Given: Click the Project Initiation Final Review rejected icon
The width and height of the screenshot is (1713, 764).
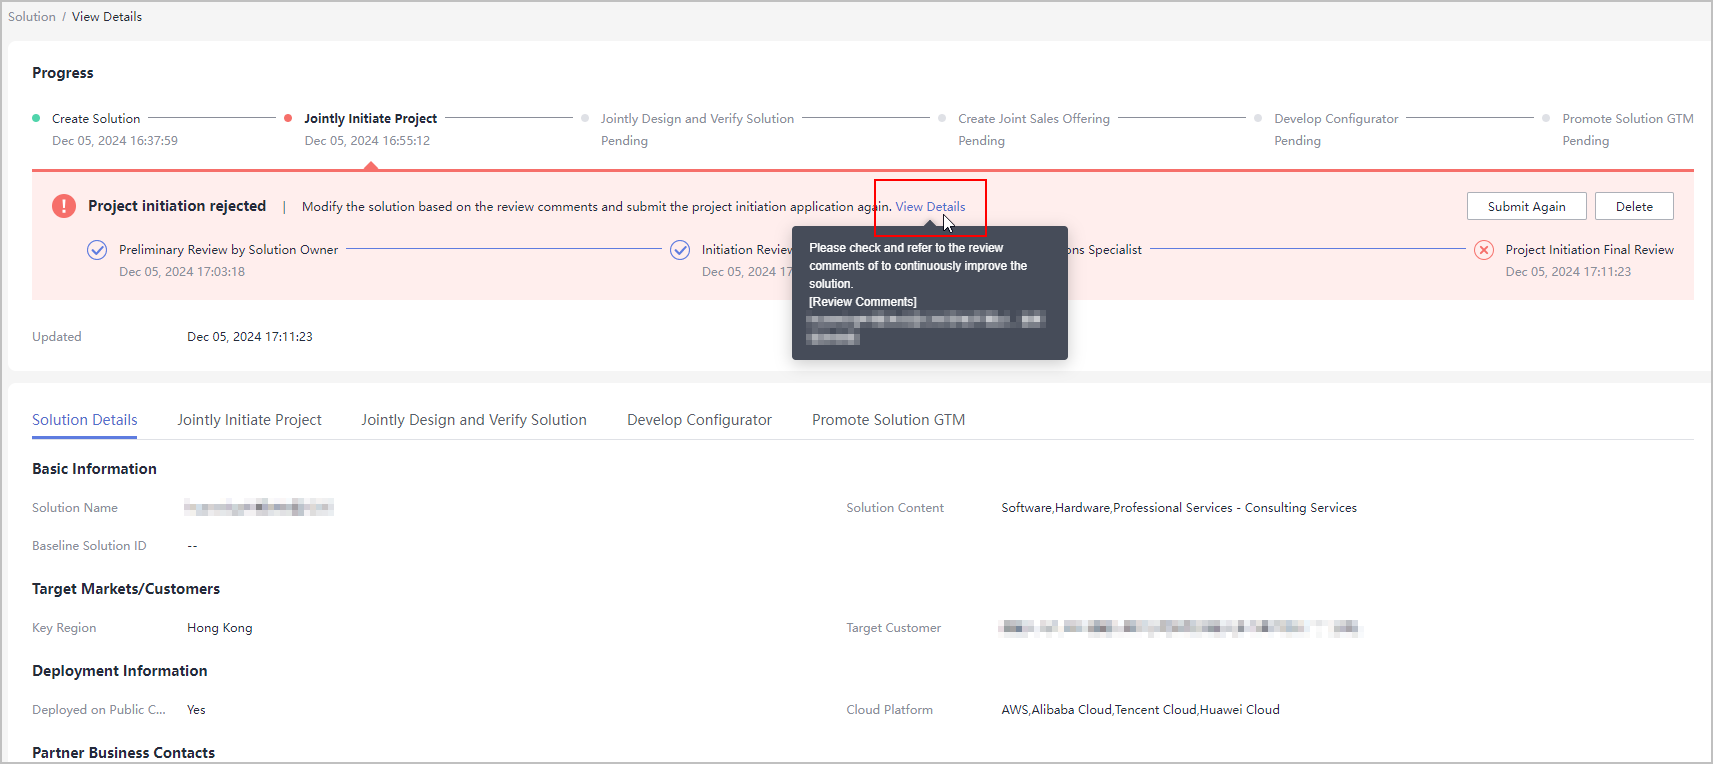Looking at the screenshot, I should tap(1484, 250).
